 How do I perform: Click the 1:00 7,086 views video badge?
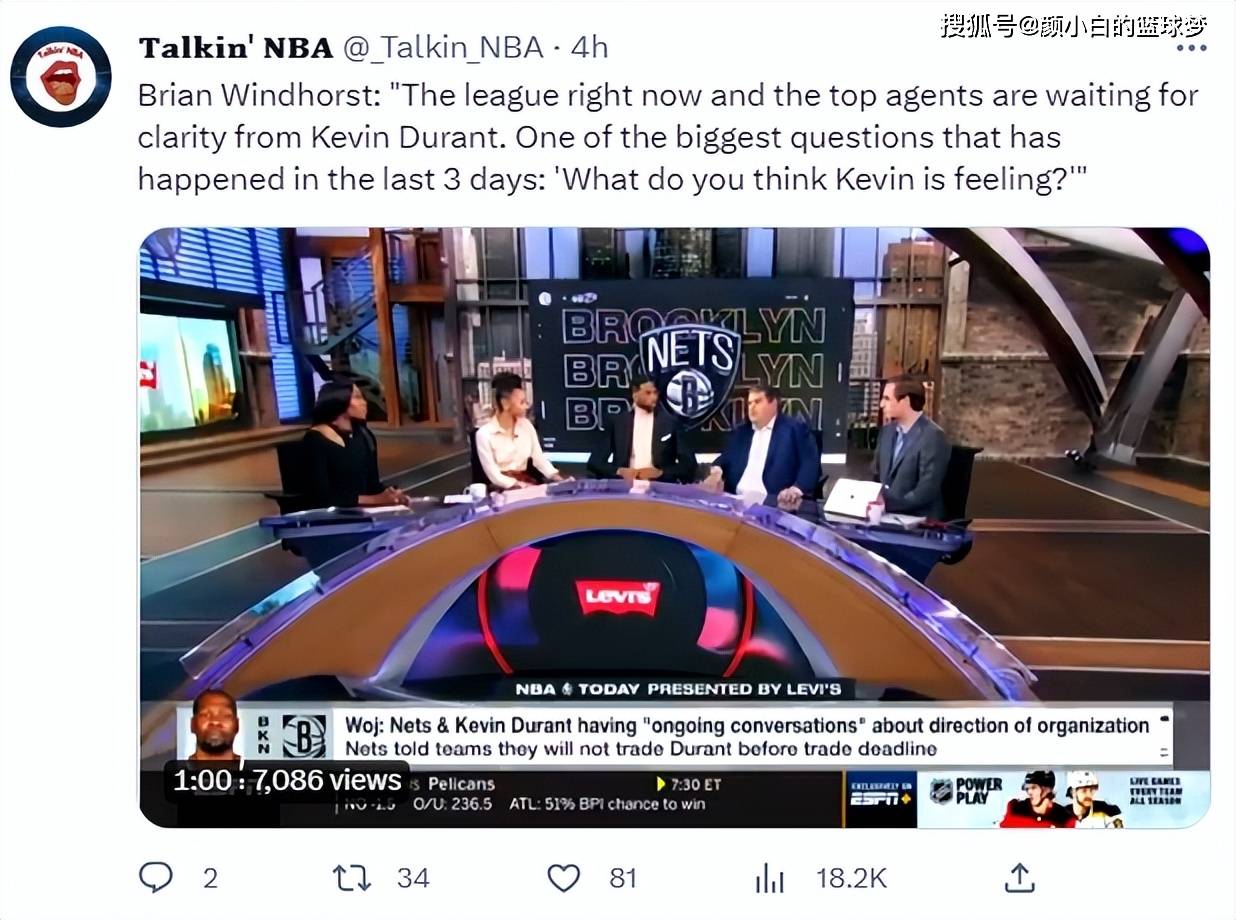(x=288, y=780)
